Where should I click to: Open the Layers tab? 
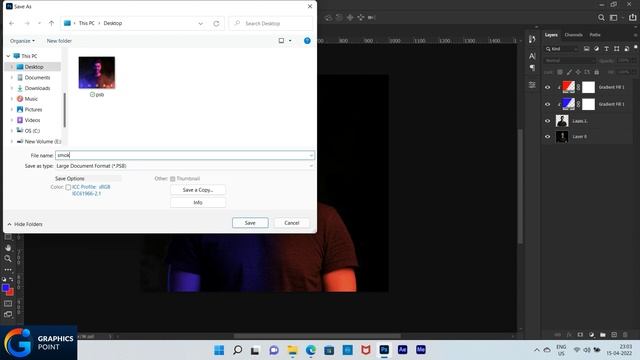[x=551, y=35]
